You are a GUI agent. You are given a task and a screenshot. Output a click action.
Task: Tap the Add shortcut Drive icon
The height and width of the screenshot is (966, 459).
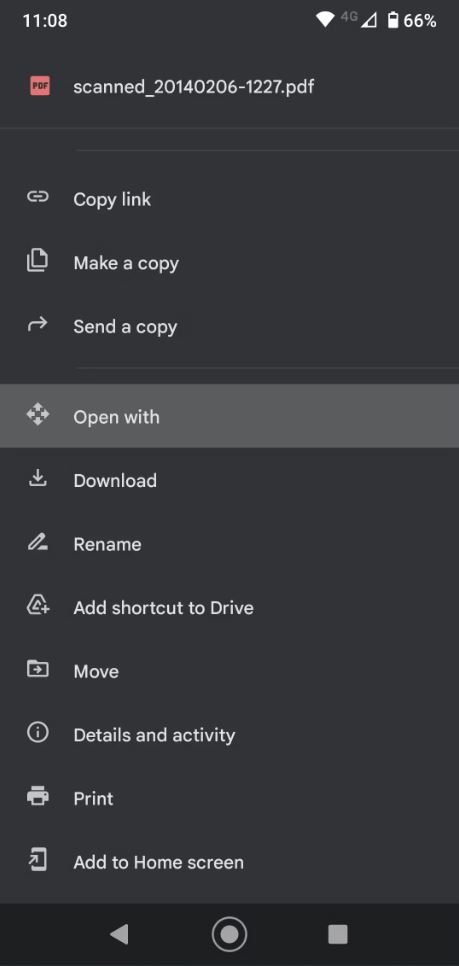tap(38, 606)
